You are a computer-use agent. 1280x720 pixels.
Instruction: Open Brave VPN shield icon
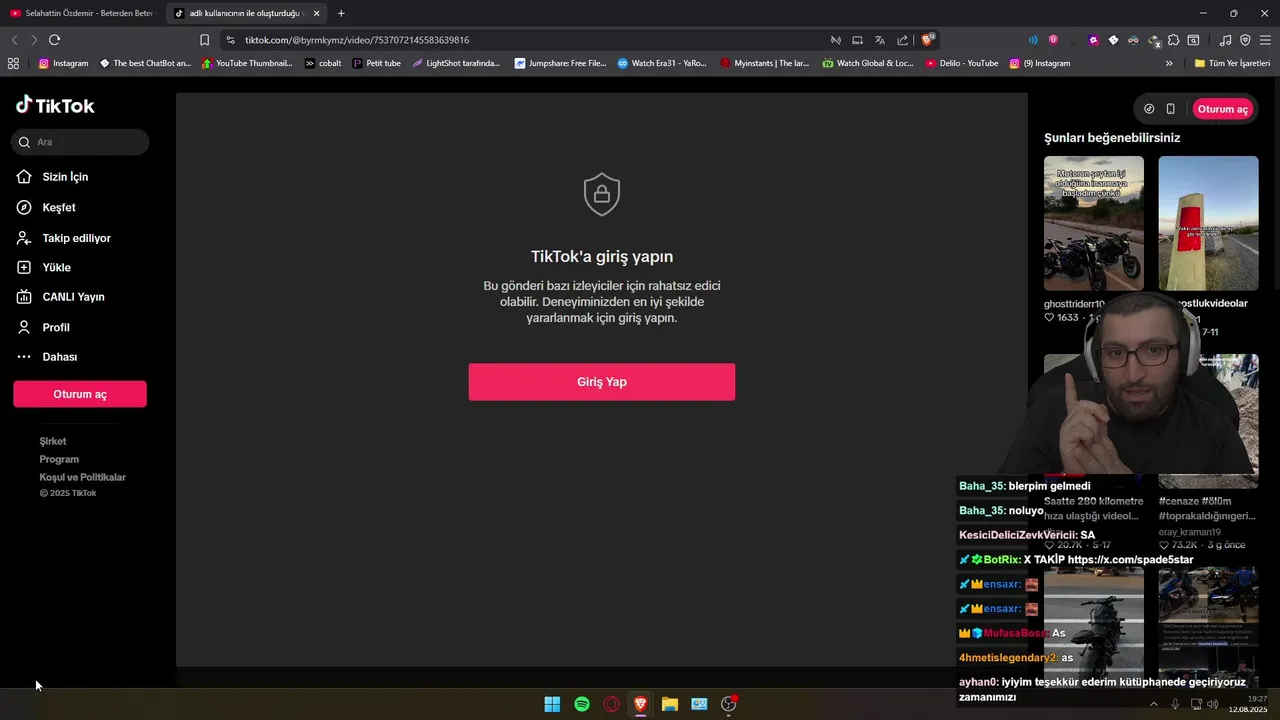pos(1245,40)
